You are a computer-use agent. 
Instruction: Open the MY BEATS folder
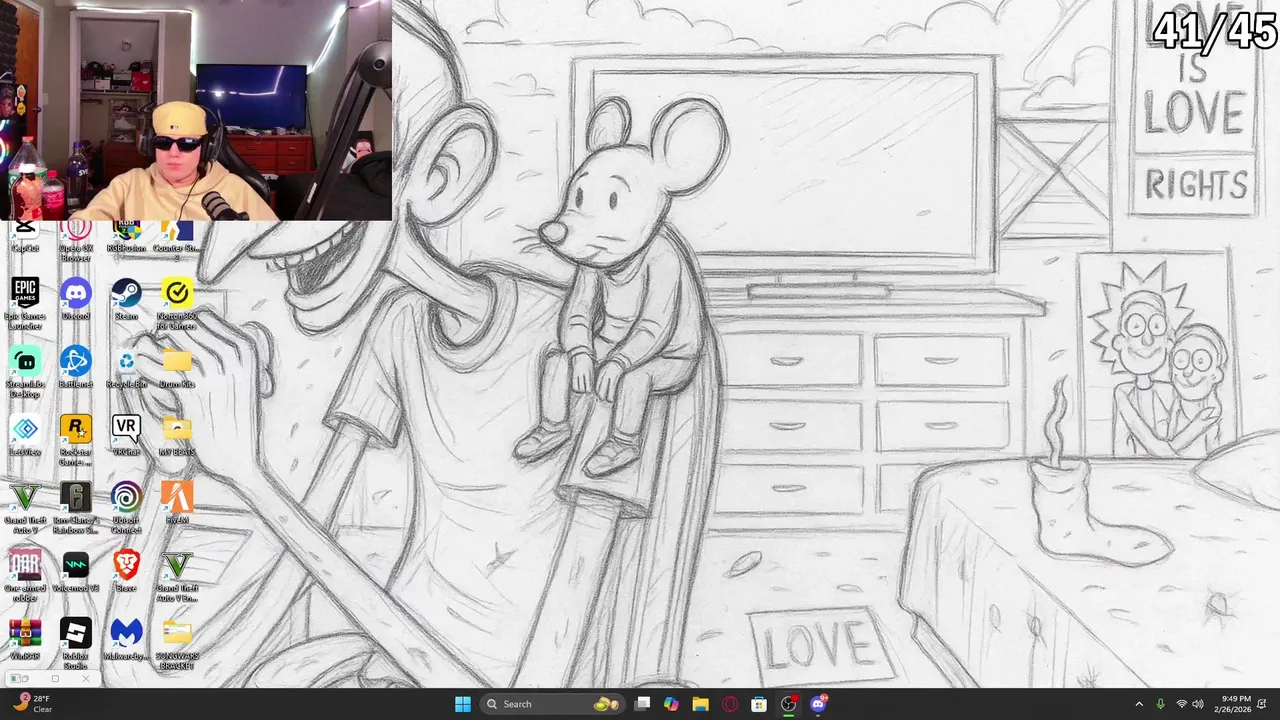pyautogui.click(x=177, y=435)
